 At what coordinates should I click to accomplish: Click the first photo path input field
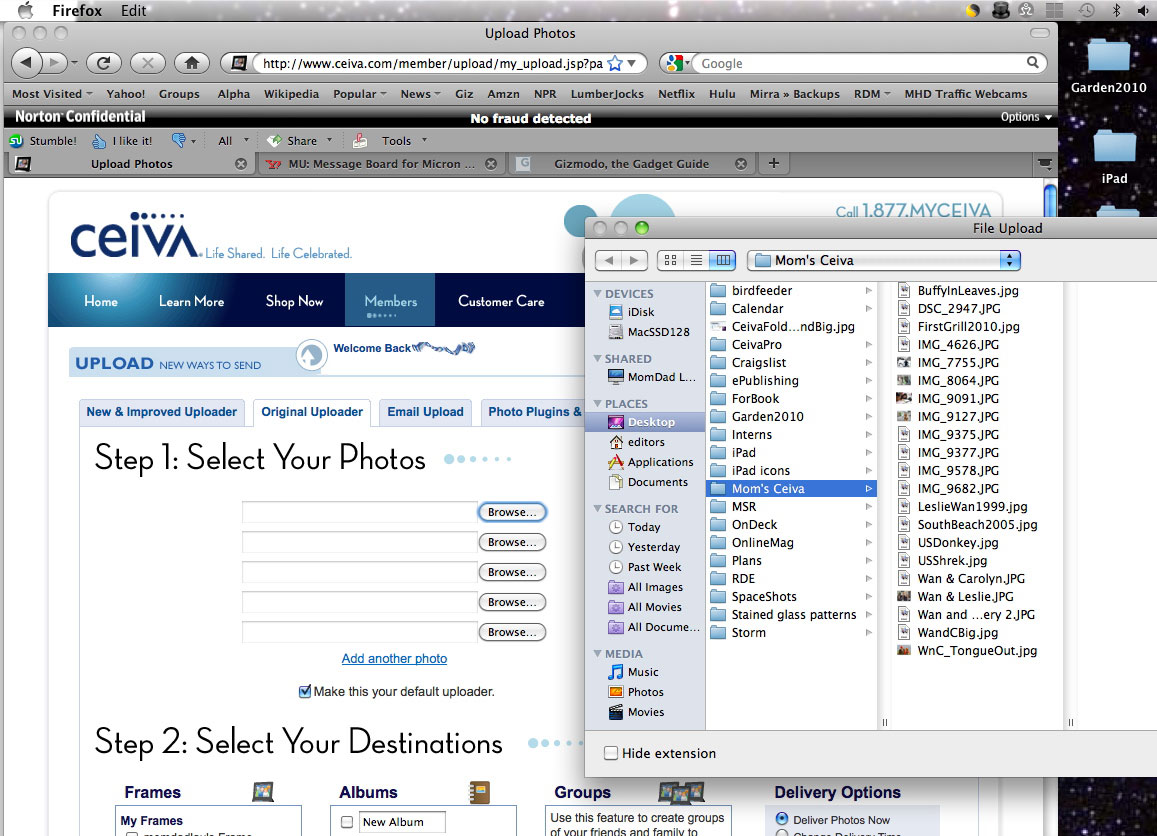[359, 512]
